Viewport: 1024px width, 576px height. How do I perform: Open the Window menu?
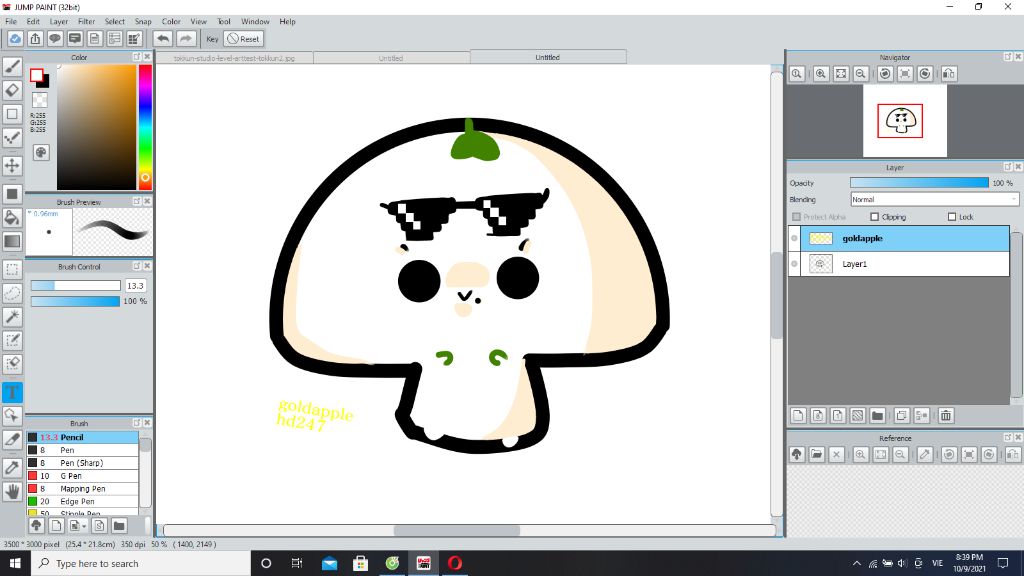pyautogui.click(x=255, y=22)
